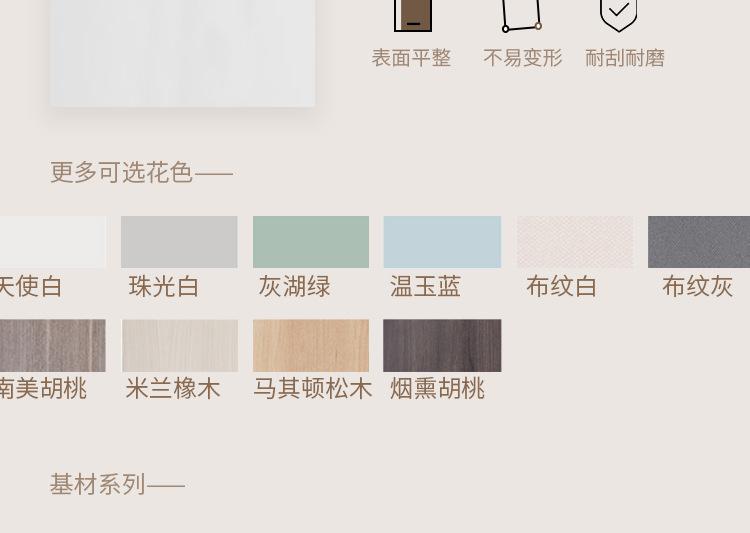Click the 耐刮耐磨 feature label
Image resolution: width=750 pixels, height=533 pixels.
(x=625, y=58)
